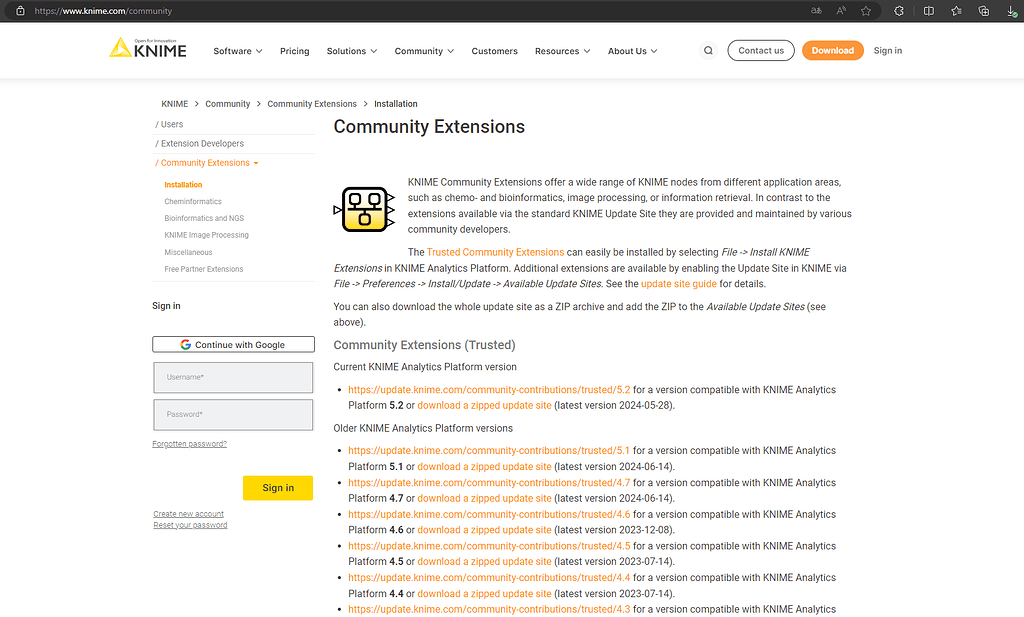Go to Community Extensions breadcrumb link
Viewport: 1024px width, 617px height.
(x=312, y=104)
